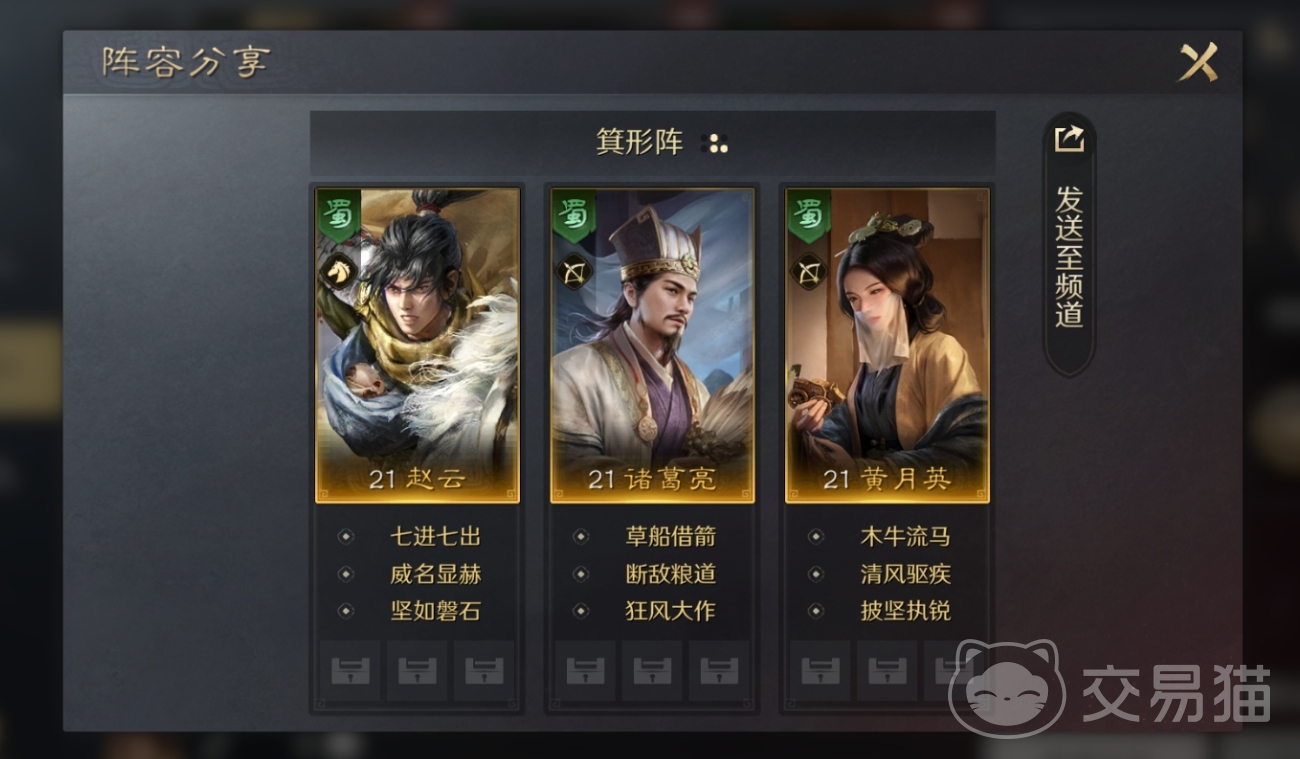Open the 狂风大作 skill
Viewport: 1300px width, 759px height.
670,611
